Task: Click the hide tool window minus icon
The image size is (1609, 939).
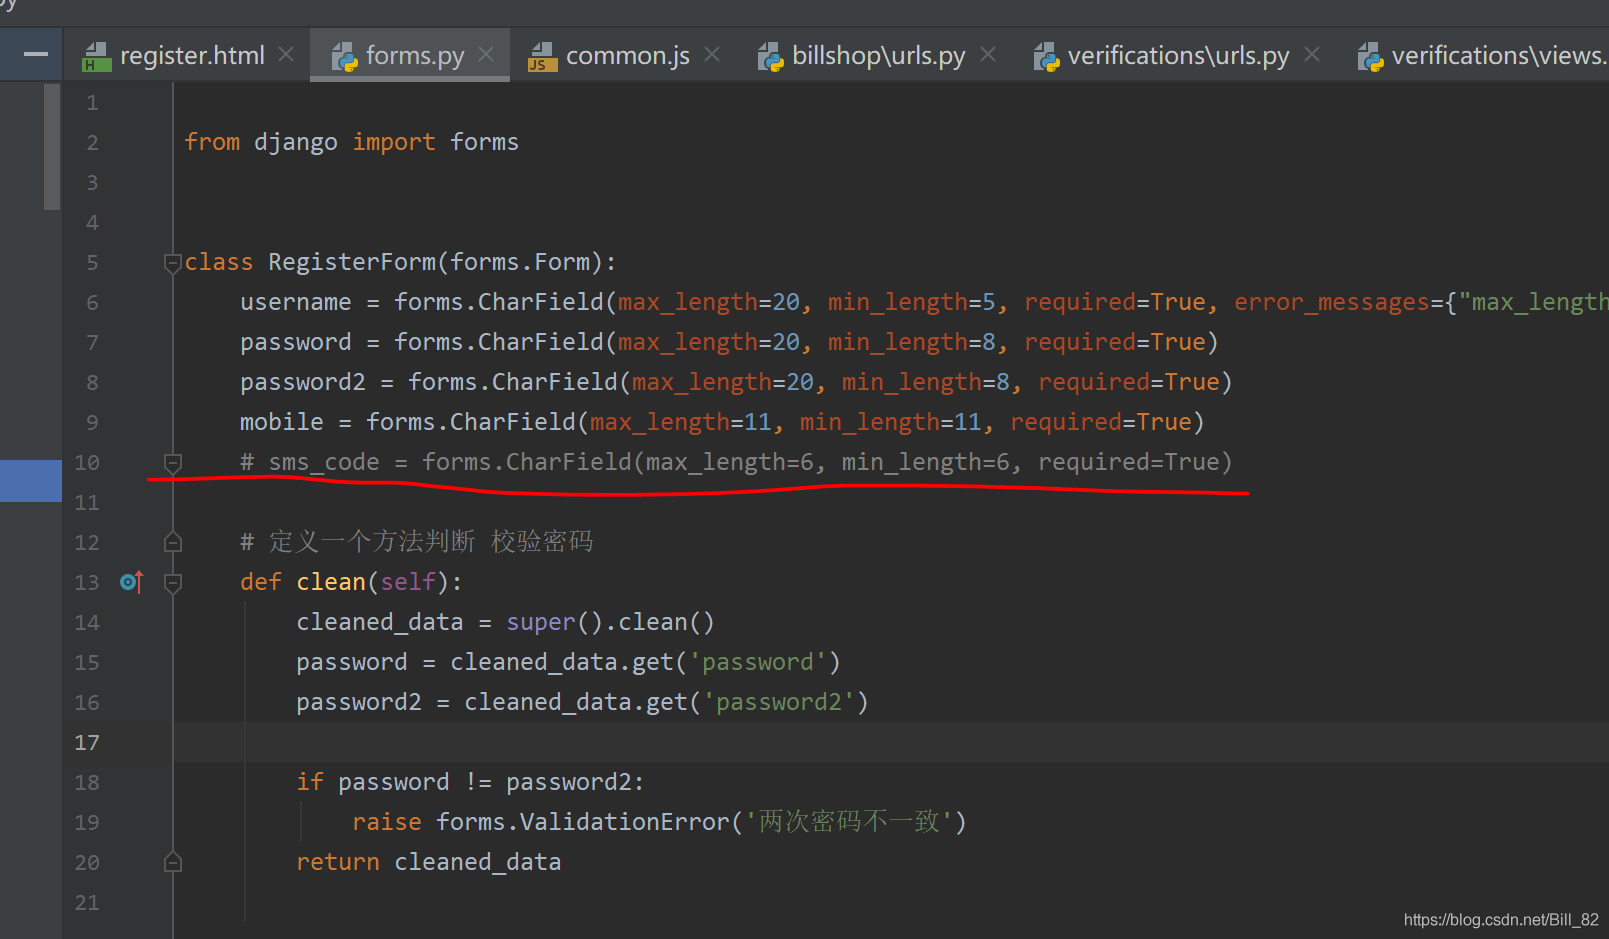Action: 35,54
